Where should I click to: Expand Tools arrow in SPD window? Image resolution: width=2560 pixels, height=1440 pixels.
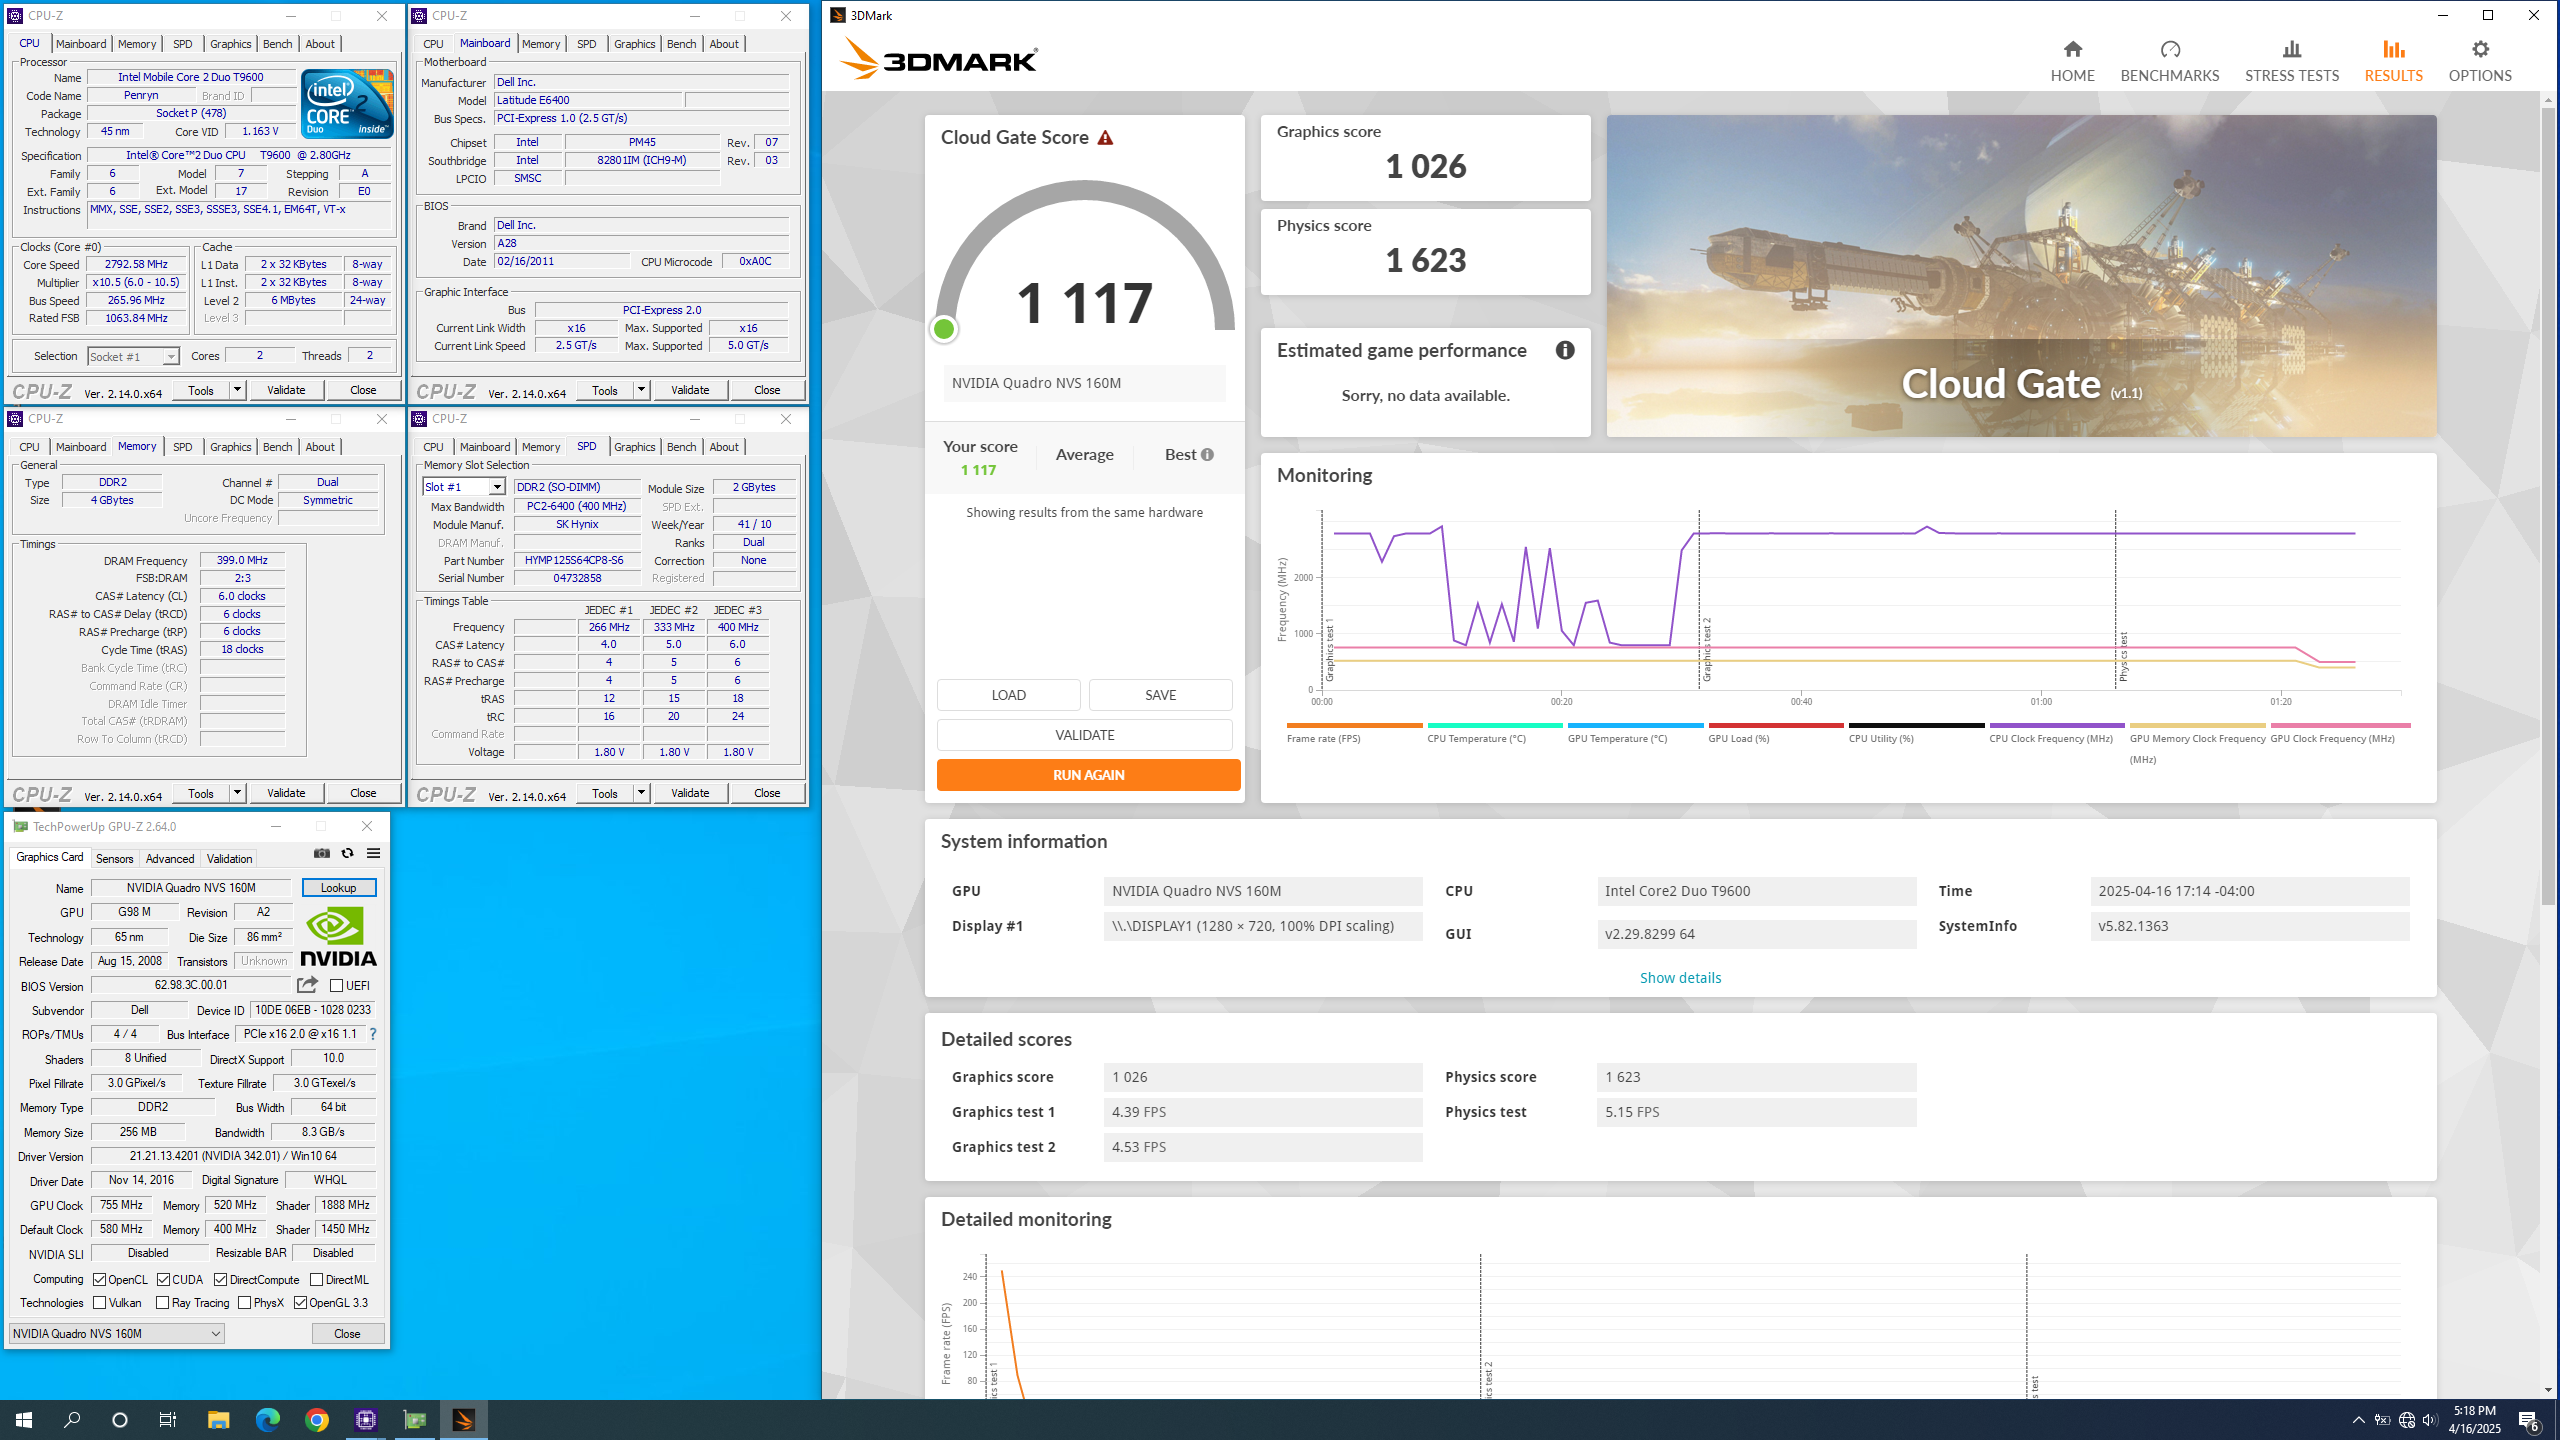coord(641,793)
